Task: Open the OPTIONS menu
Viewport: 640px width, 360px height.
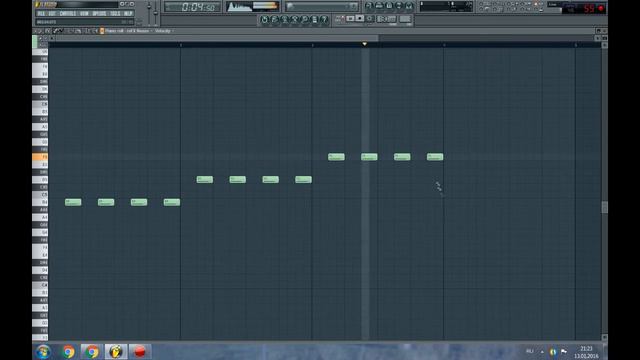Action: point(99,13)
